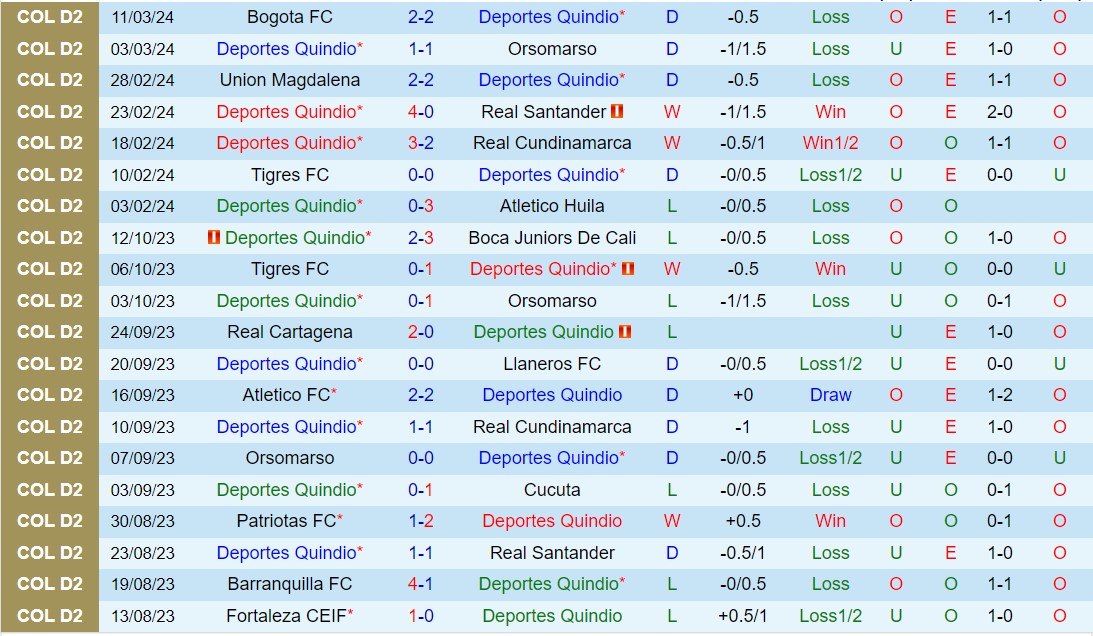
Task: Click the red card icon in the Boca Juniors De Cali row
Action: [213, 238]
